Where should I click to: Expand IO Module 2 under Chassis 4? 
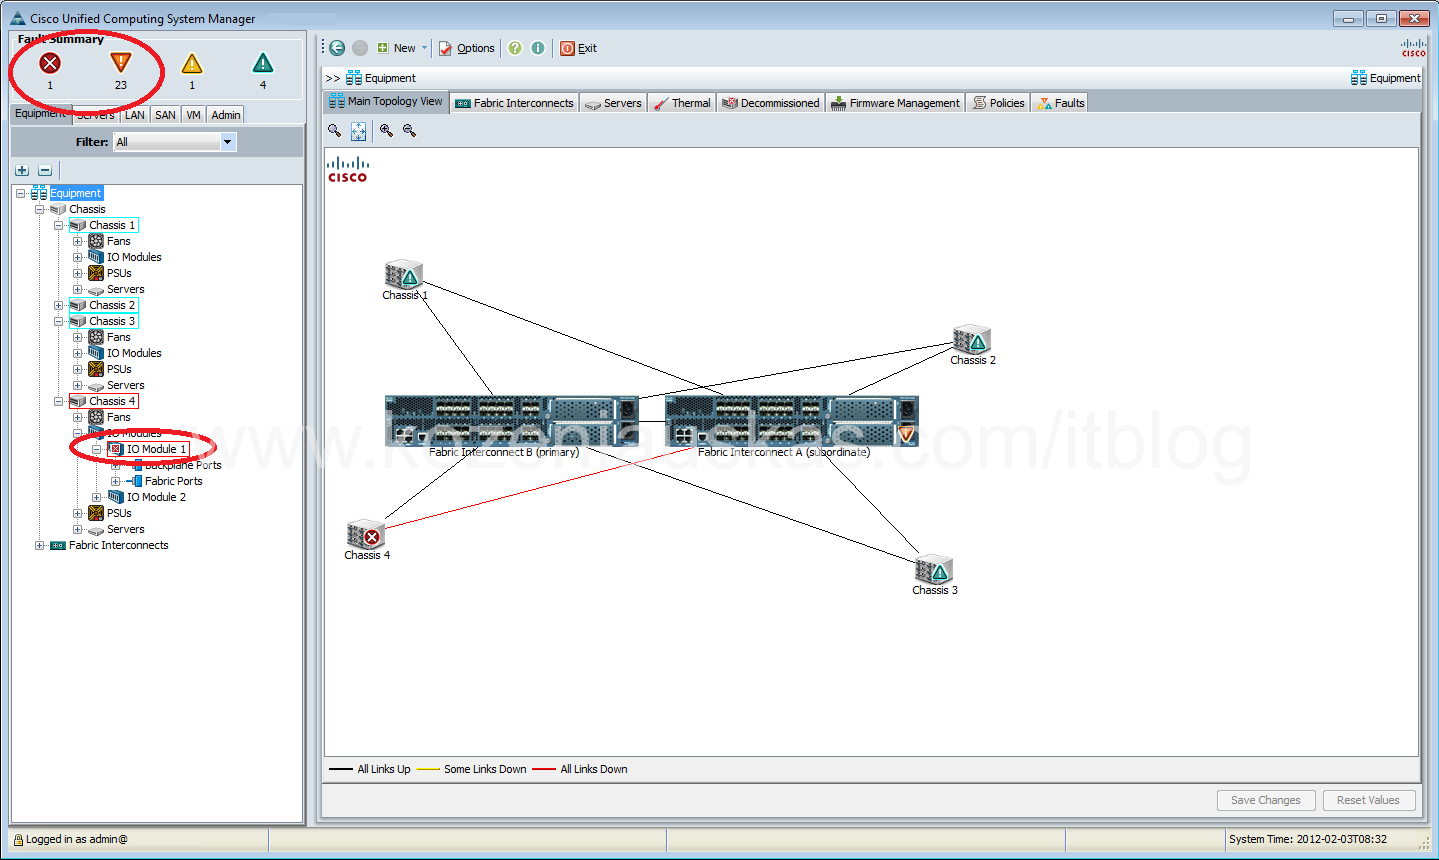pos(97,497)
